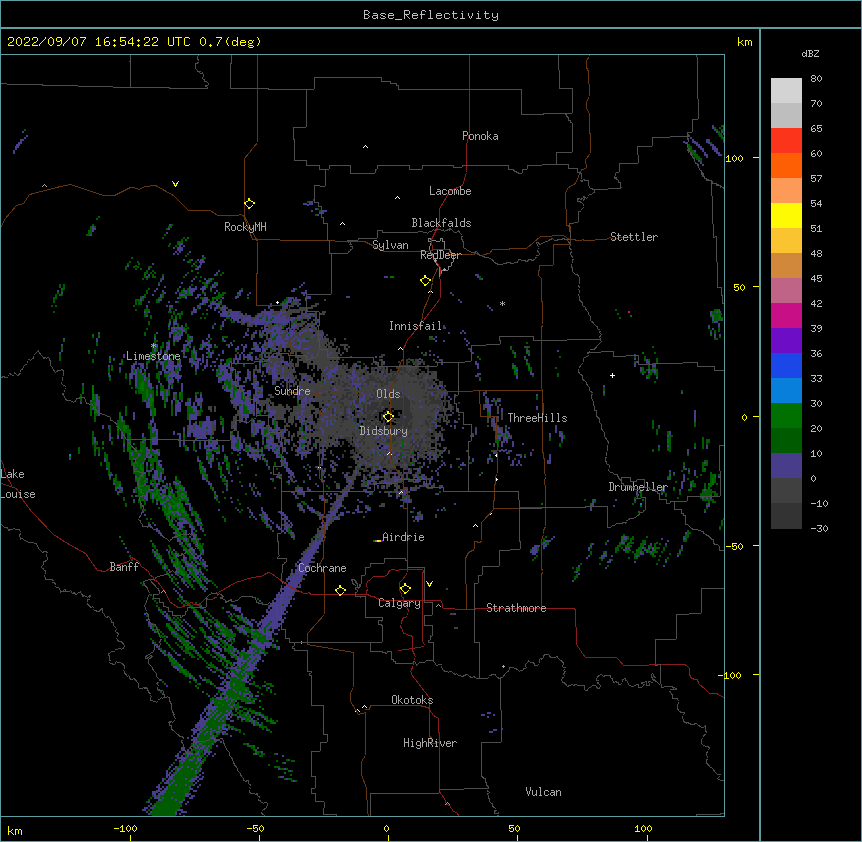Image resolution: width=862 pixels, height=842 pixels.
Task: Pick the light gray 70-80 dBZ legend swatch
Action: [x=786, y=91]
